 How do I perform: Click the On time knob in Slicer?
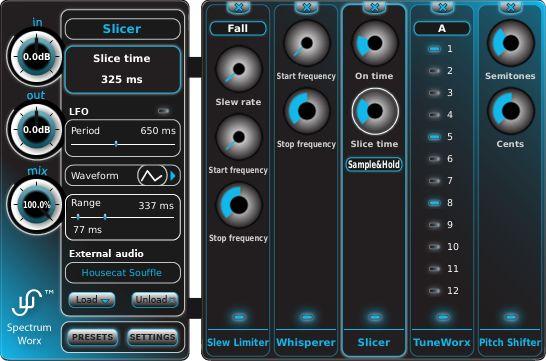pos(374,43)
